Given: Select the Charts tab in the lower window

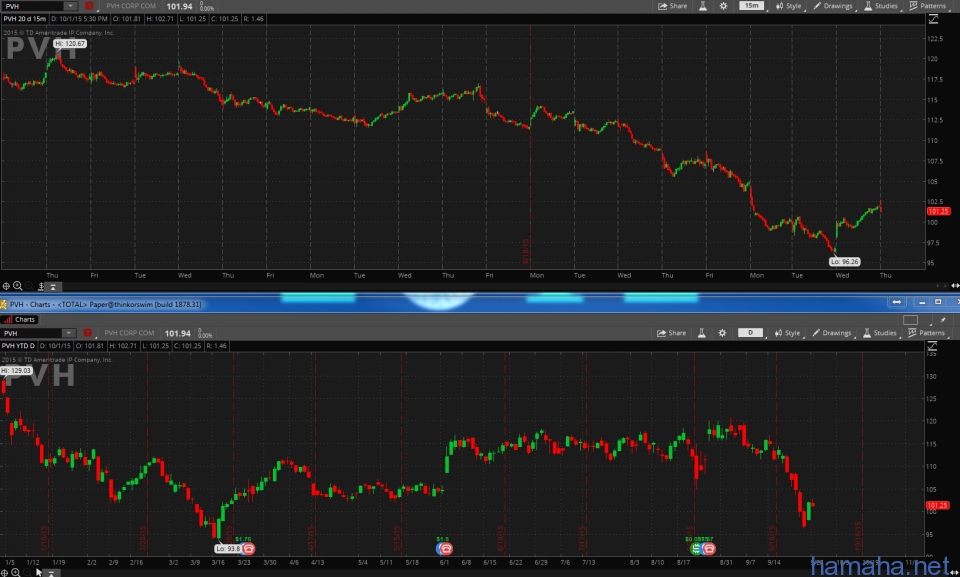Looking at the screenshot, I should (x=20, y=319).
